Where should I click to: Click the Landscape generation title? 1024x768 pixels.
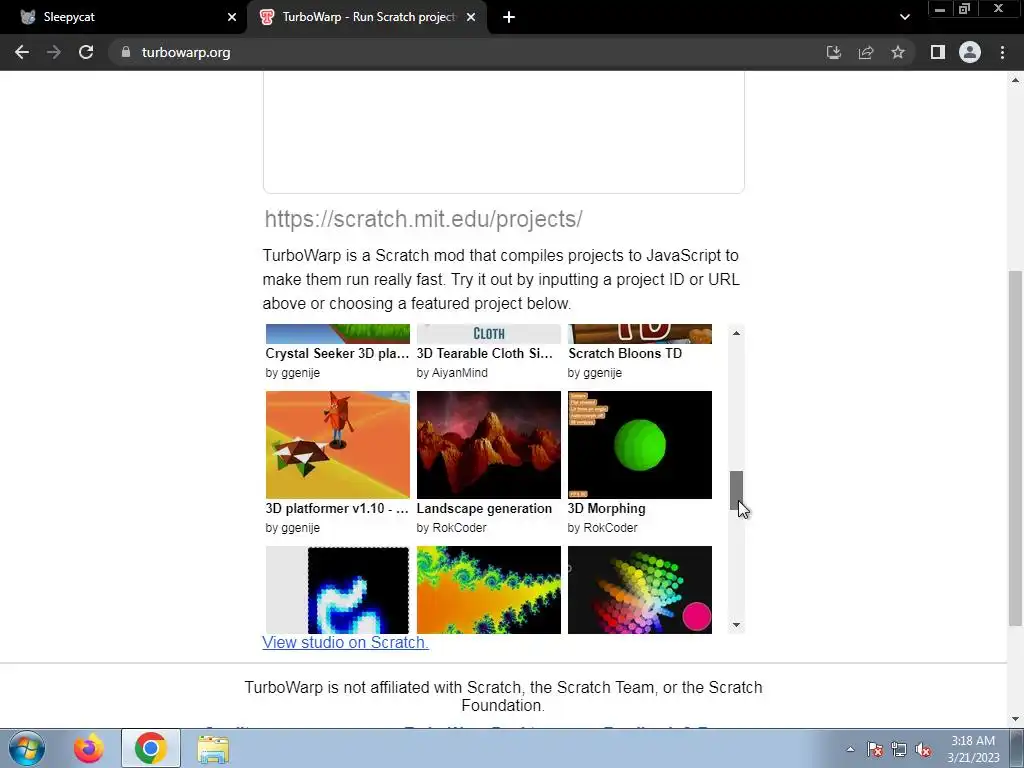point(485,508)
